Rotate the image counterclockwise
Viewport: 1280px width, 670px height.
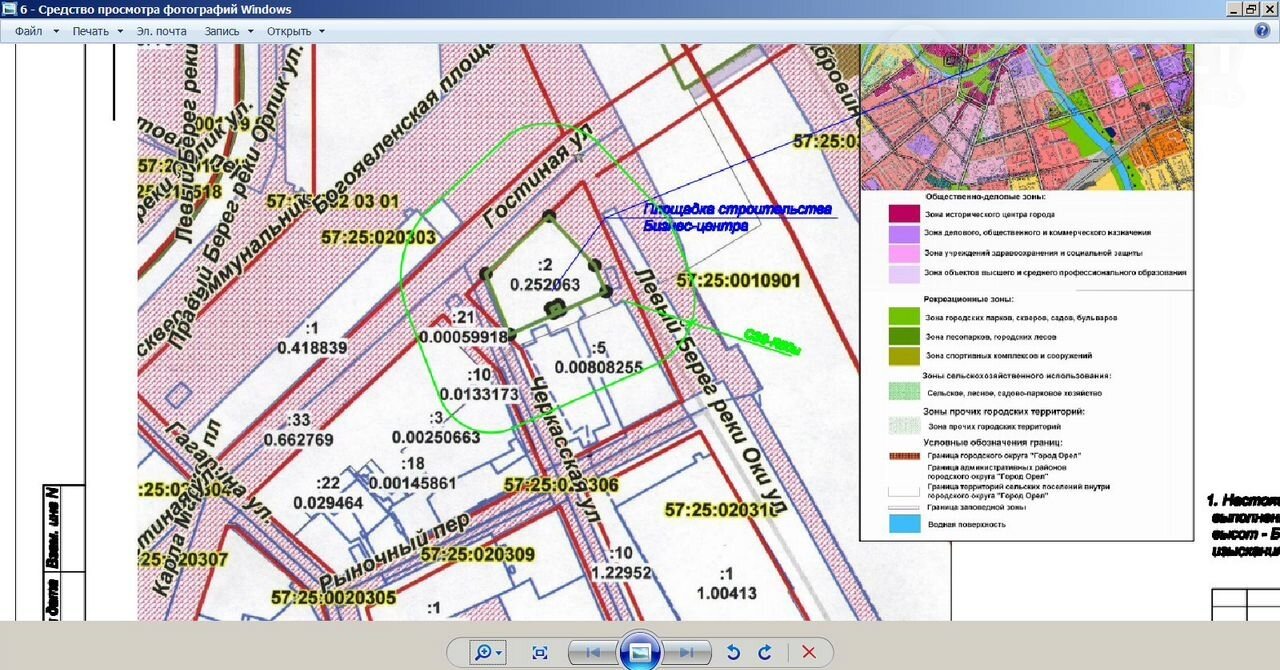pyautogui.click(x=733, y=652)
